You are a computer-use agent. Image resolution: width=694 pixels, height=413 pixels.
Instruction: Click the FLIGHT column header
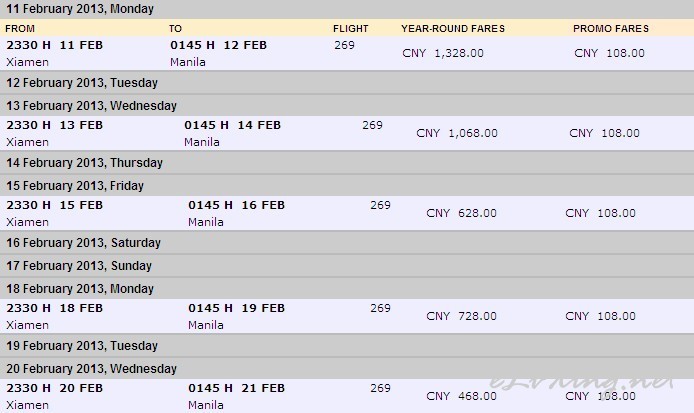point(351,29)
